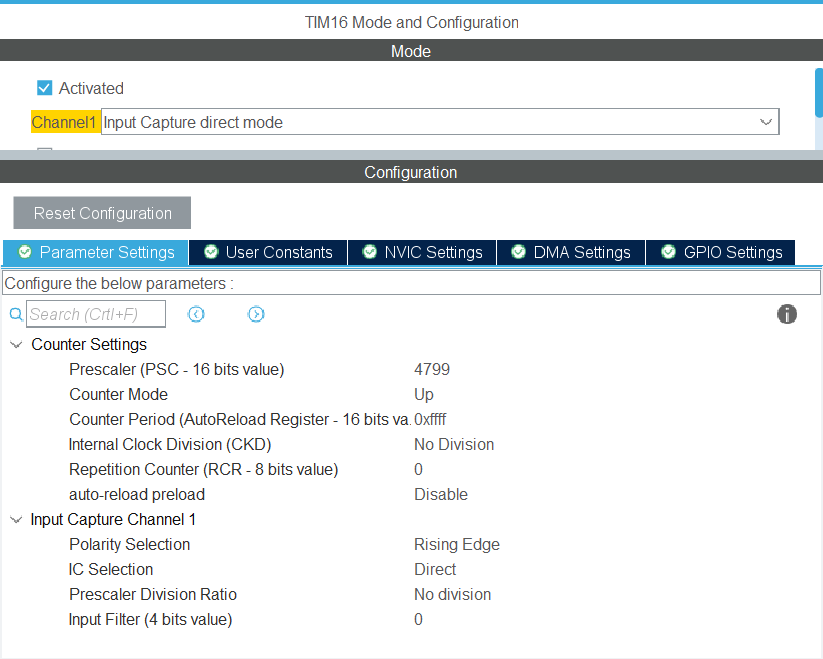This screenshot has width=823, height=659.
Task: Select the IC Selection value Direct
Action: coord(435,569)
